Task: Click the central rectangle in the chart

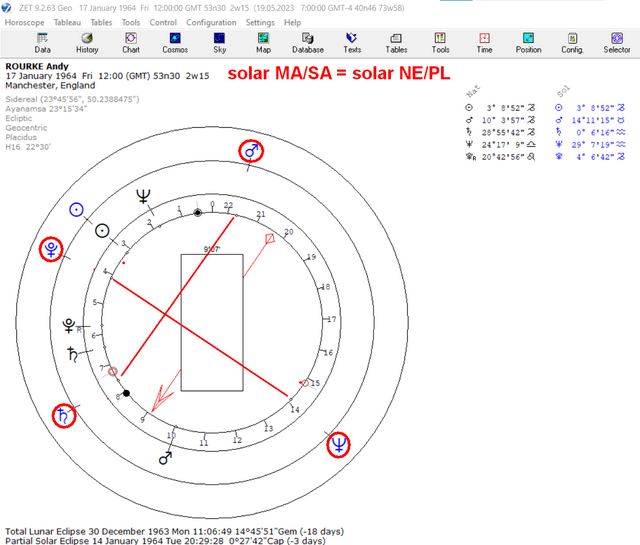Action: tap(212, 323)
